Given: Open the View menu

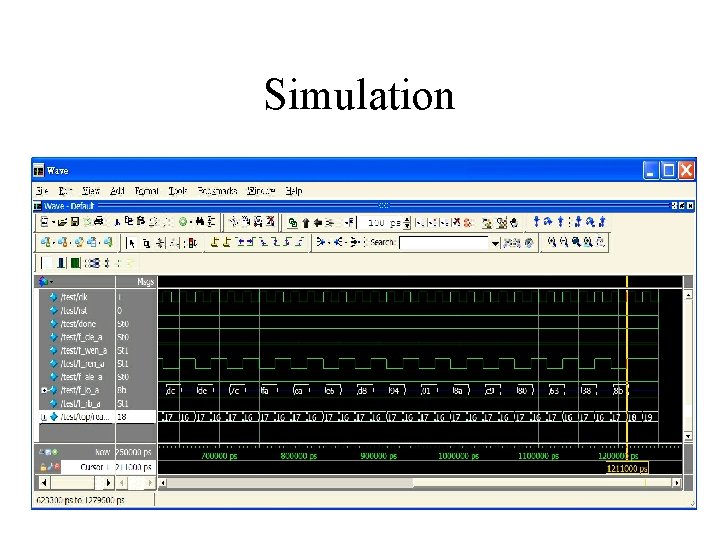Looking at the screenshot, I should [x=90, y=191].
